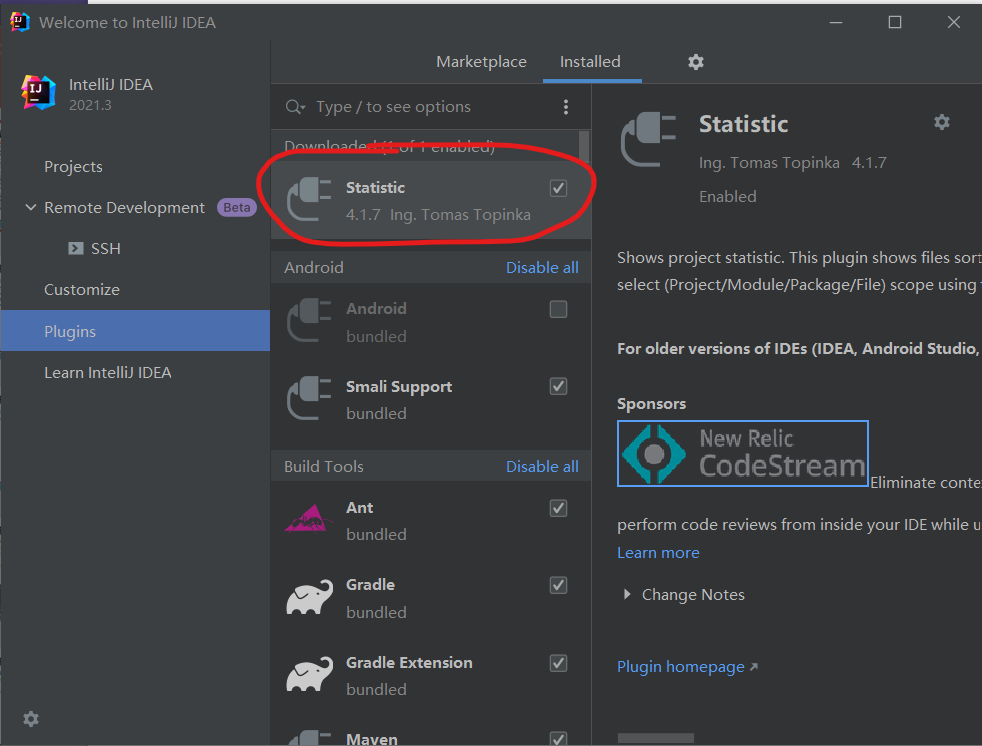Image resolution: width=982 pixels, height=746 pixels.
Task: Select the Smali Support plugin name
Action: coord(398,387)
